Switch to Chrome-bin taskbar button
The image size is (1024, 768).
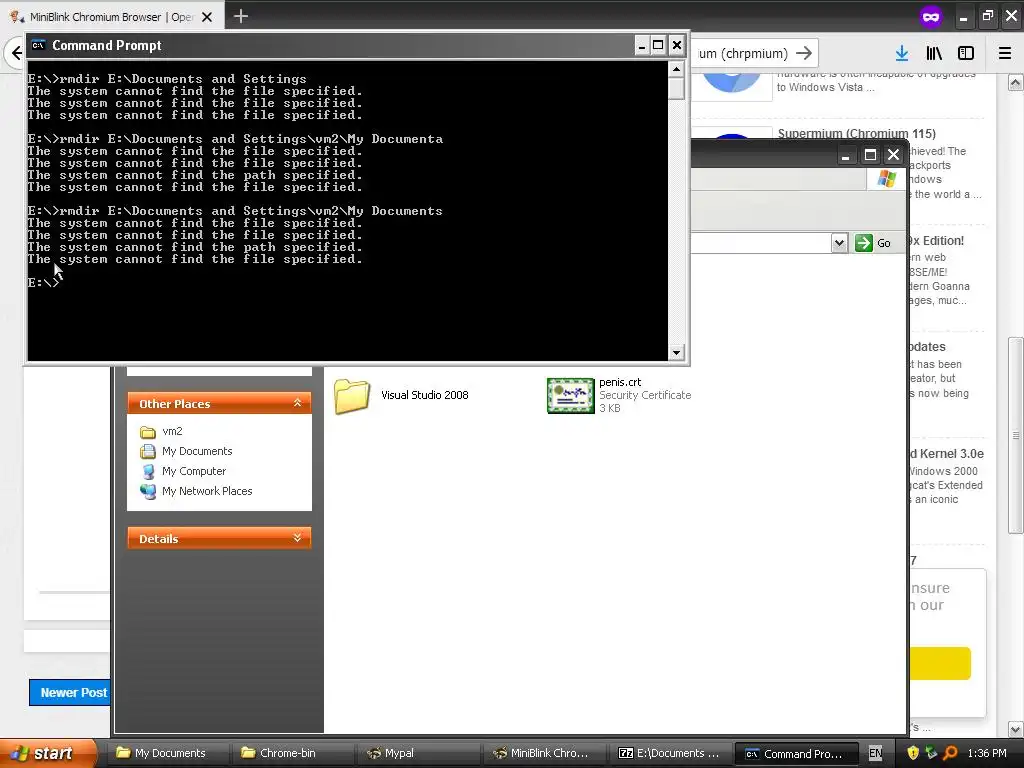point(291,753)
